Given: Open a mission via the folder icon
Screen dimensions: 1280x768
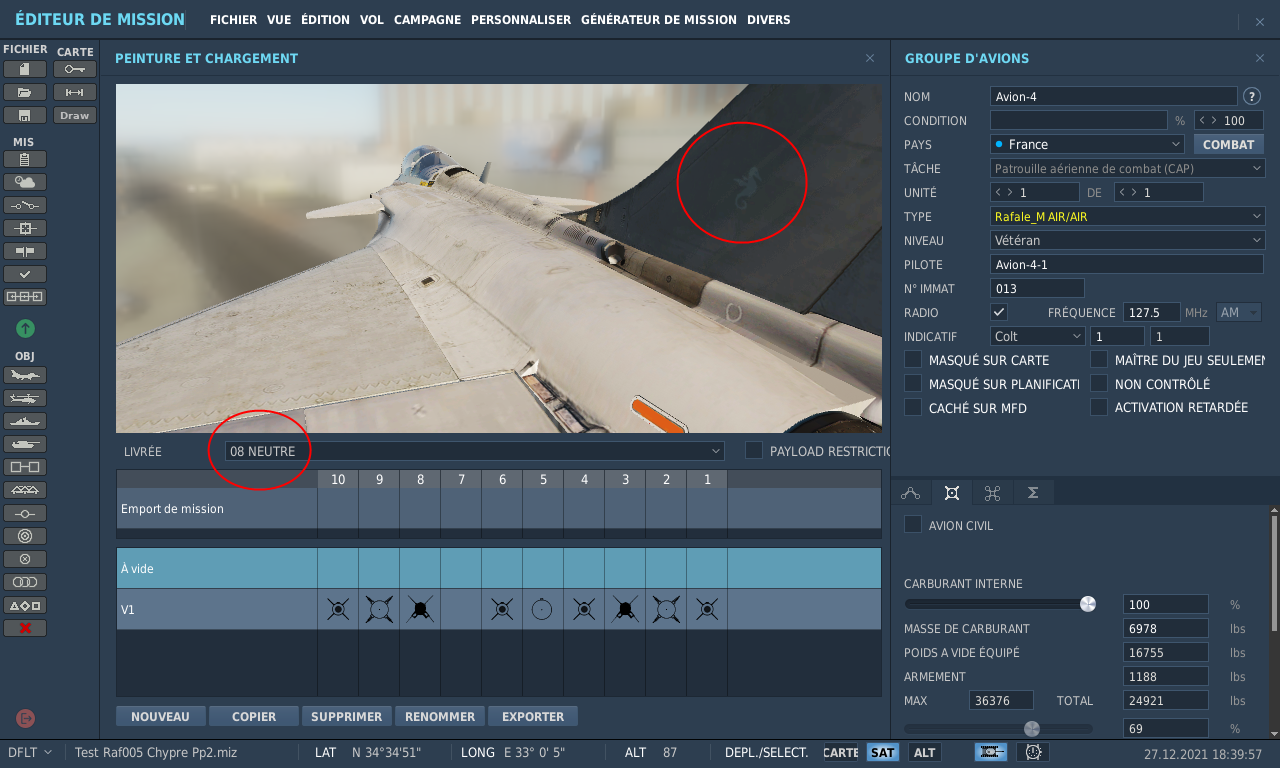Looking at the screenshot, I should (25, 92).
